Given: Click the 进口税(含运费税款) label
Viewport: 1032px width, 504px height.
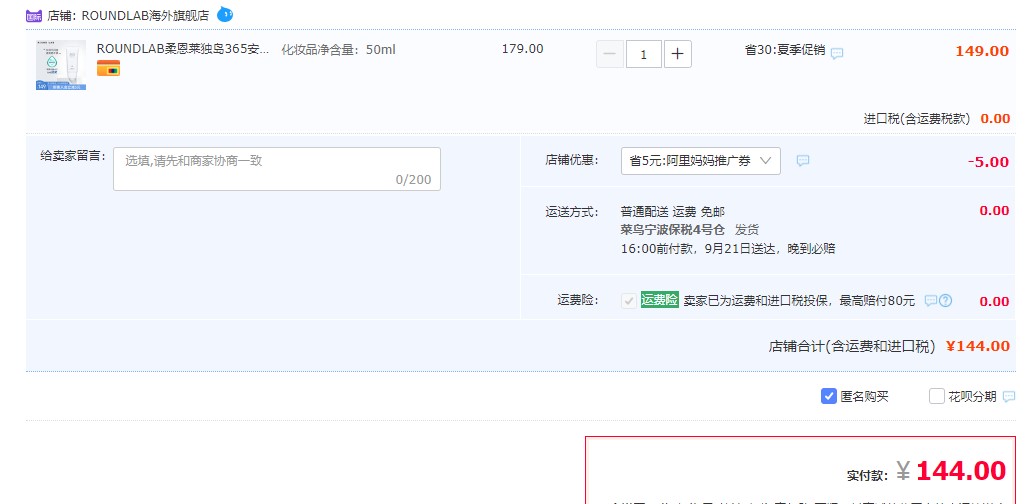Looking at the screenshot, I should [917, 119].
